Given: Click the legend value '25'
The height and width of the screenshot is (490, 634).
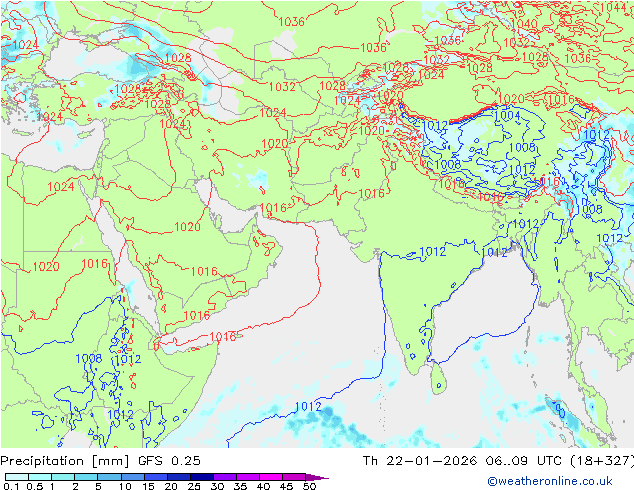Looking at the screenshot, I should click(x=194, y=486).
